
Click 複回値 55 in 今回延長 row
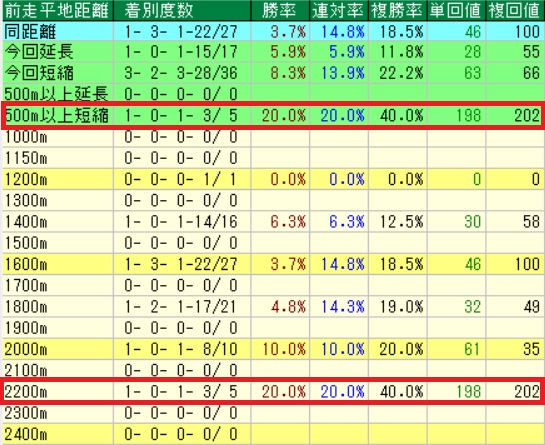tap(531, 52)
